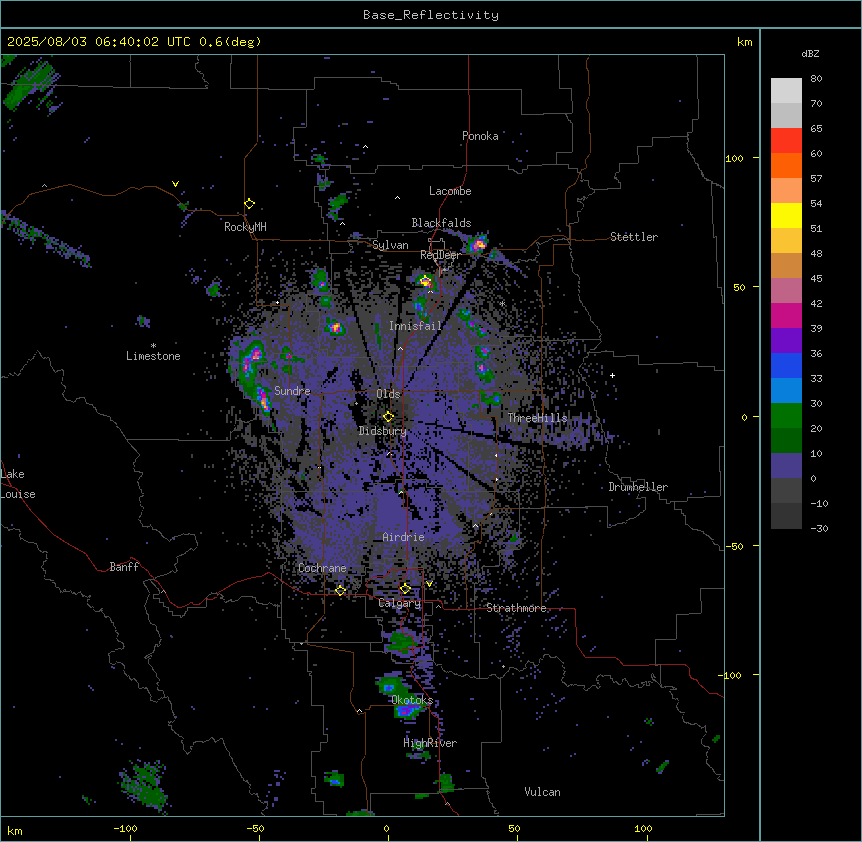Click the Lake Louise label at left edge
Screen dimensions: 862x842
[18, 484]
